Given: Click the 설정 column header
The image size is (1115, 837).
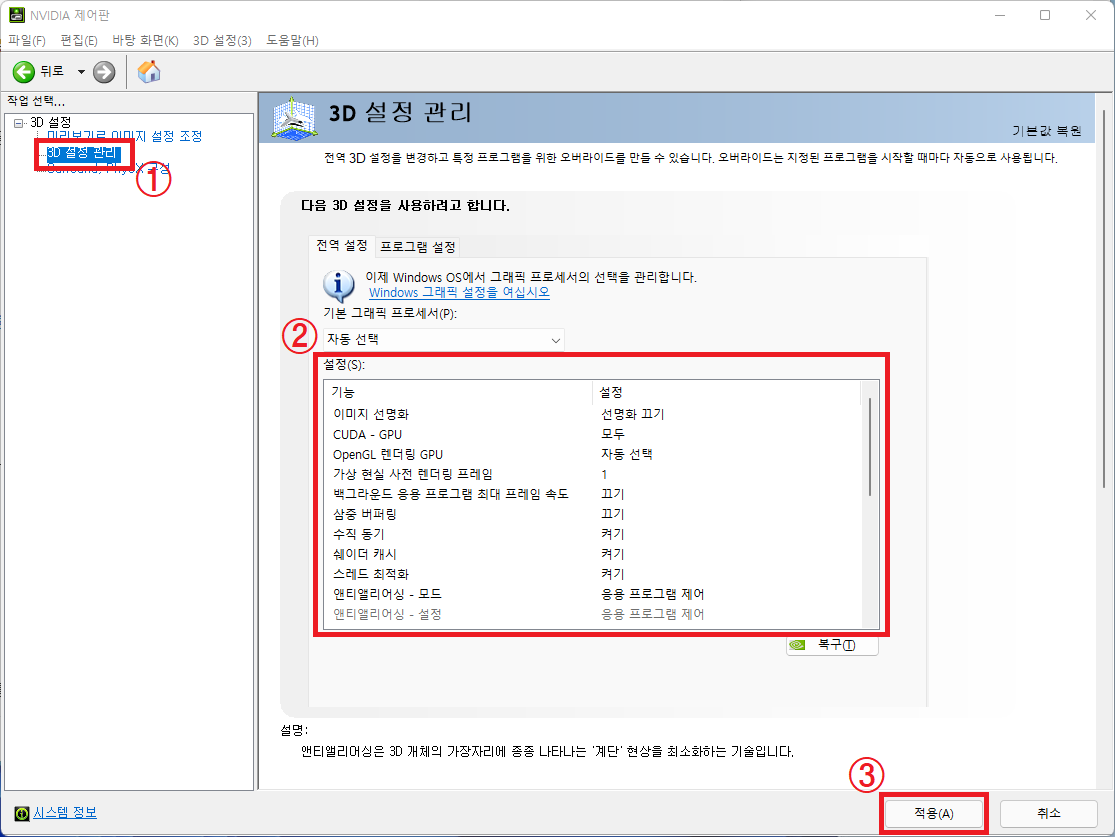Looking at the screenshot, I should pos(727,392).
